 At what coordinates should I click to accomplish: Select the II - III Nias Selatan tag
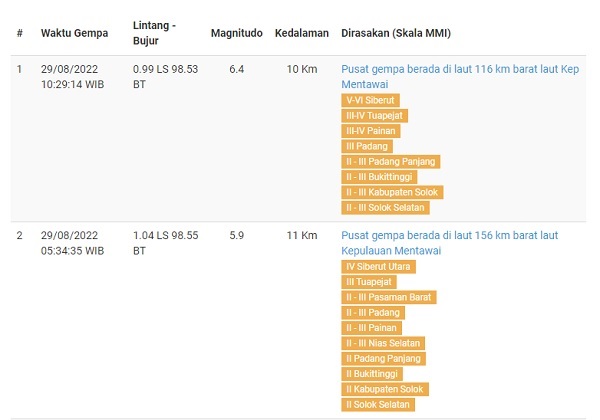383,343
